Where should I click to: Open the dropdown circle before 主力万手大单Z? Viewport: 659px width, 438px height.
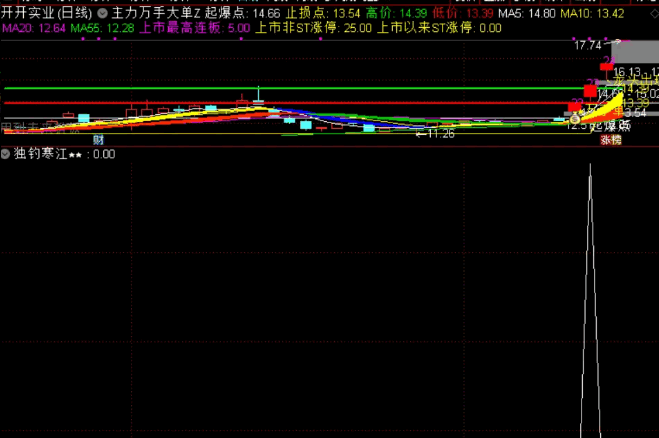click(102, 13)
